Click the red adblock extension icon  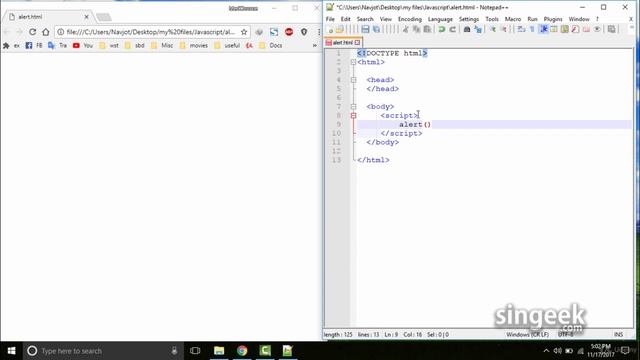click(289, 32)
